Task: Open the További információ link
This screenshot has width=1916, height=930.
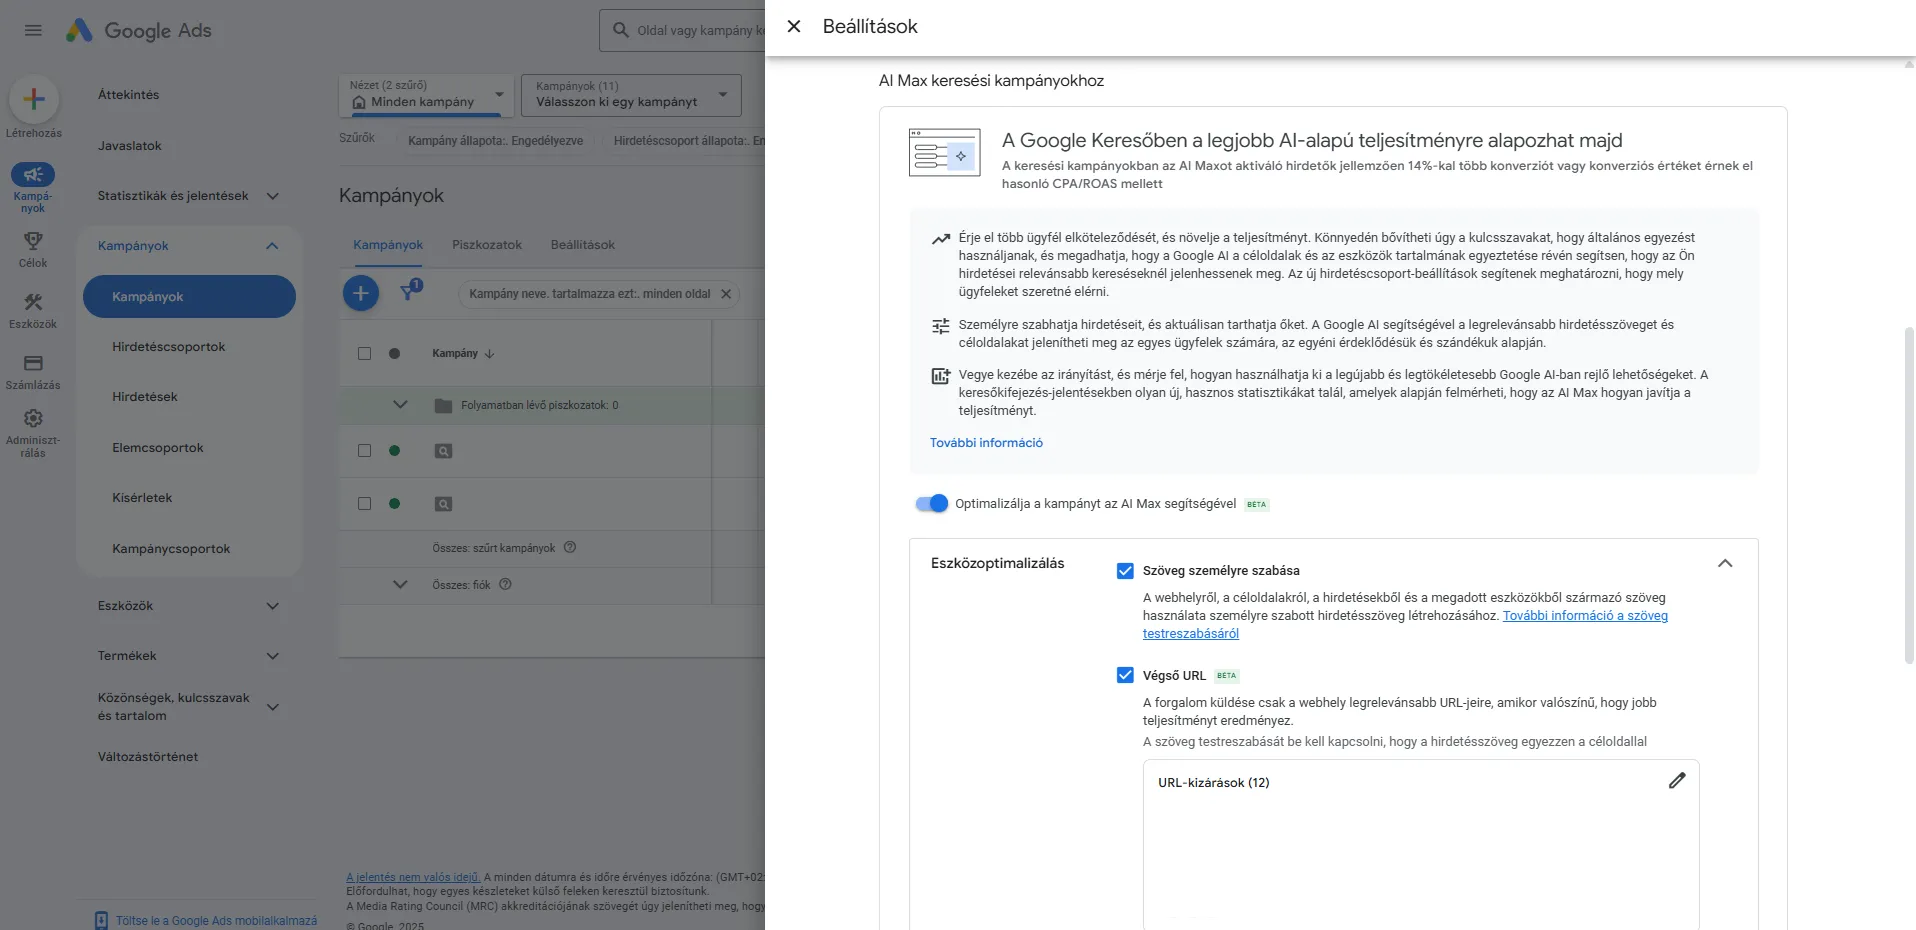Action: click(x=986, y=443)
